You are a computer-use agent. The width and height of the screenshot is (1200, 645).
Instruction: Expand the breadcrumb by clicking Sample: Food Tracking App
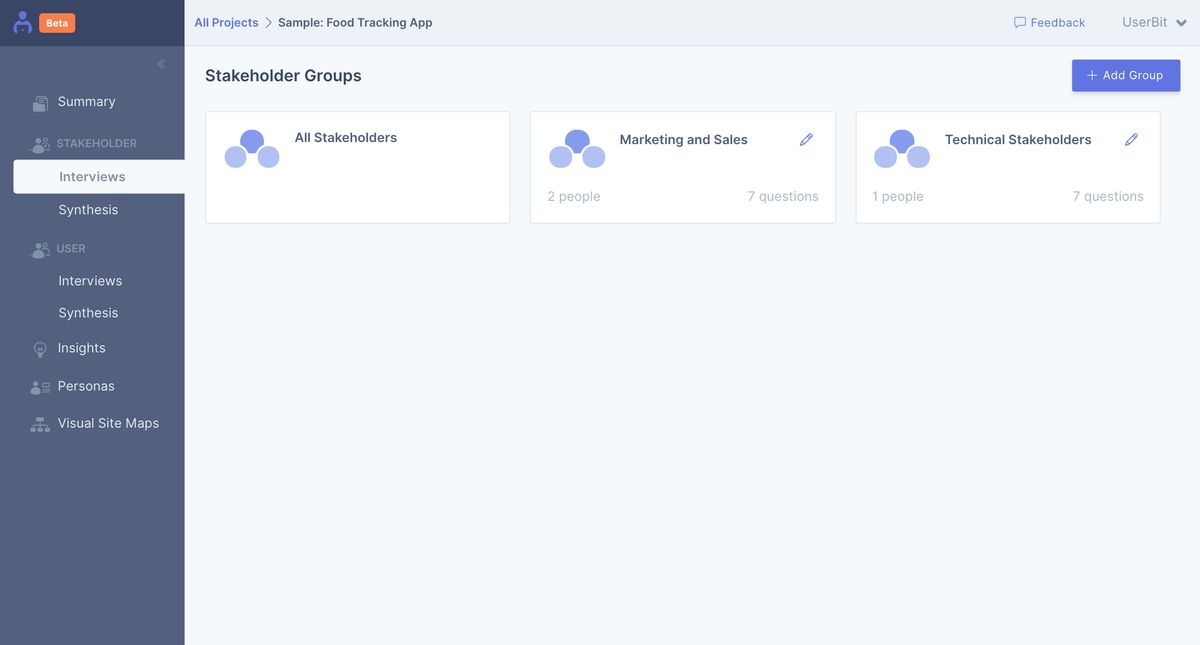tap(354, 21)
